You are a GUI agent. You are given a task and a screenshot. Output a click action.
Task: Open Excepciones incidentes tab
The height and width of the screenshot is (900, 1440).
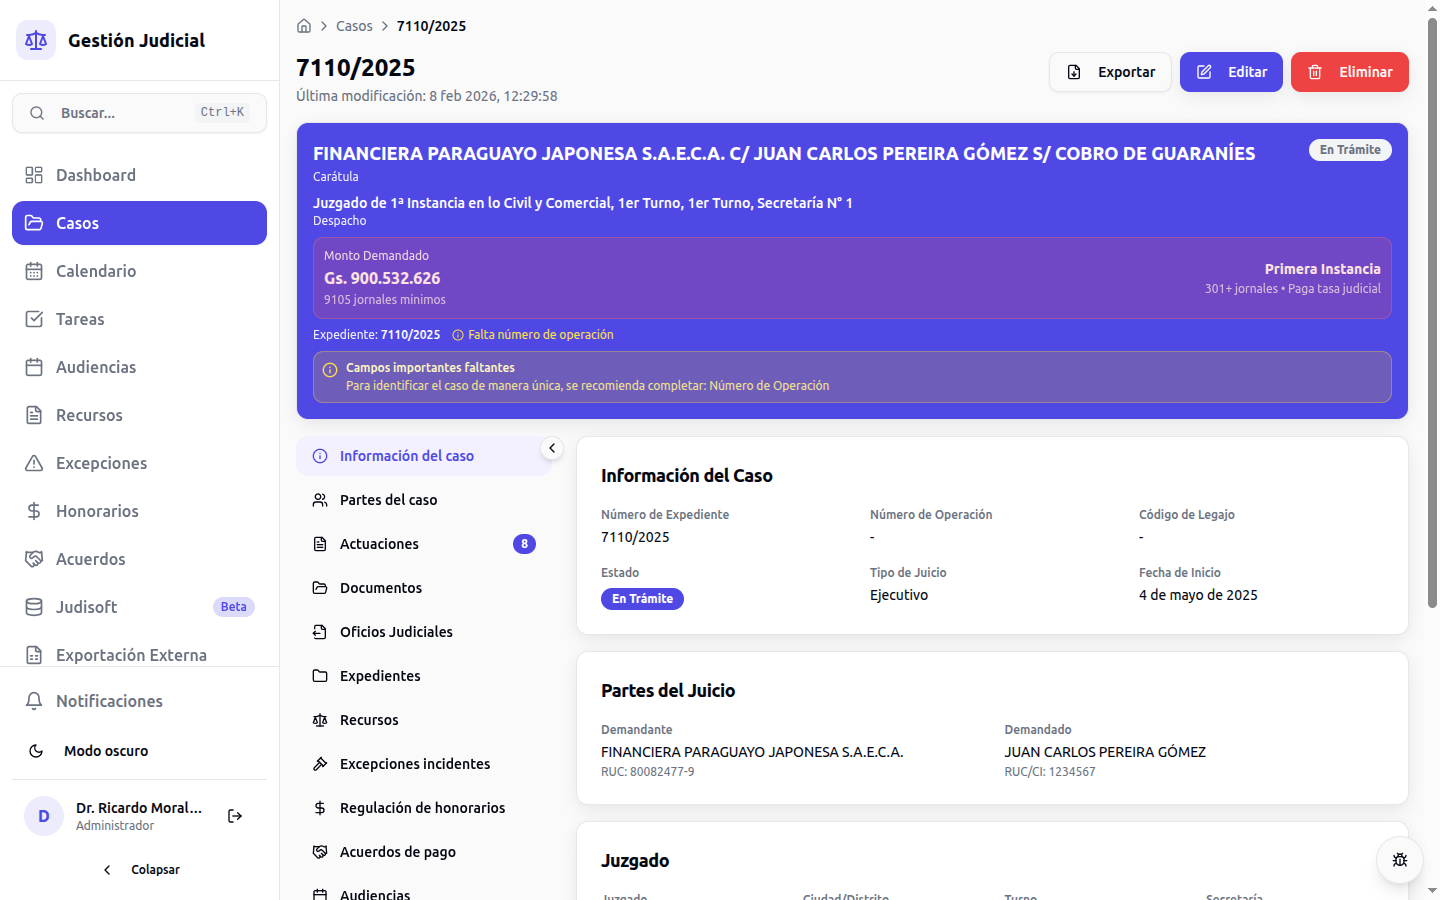tap(424, 764)
